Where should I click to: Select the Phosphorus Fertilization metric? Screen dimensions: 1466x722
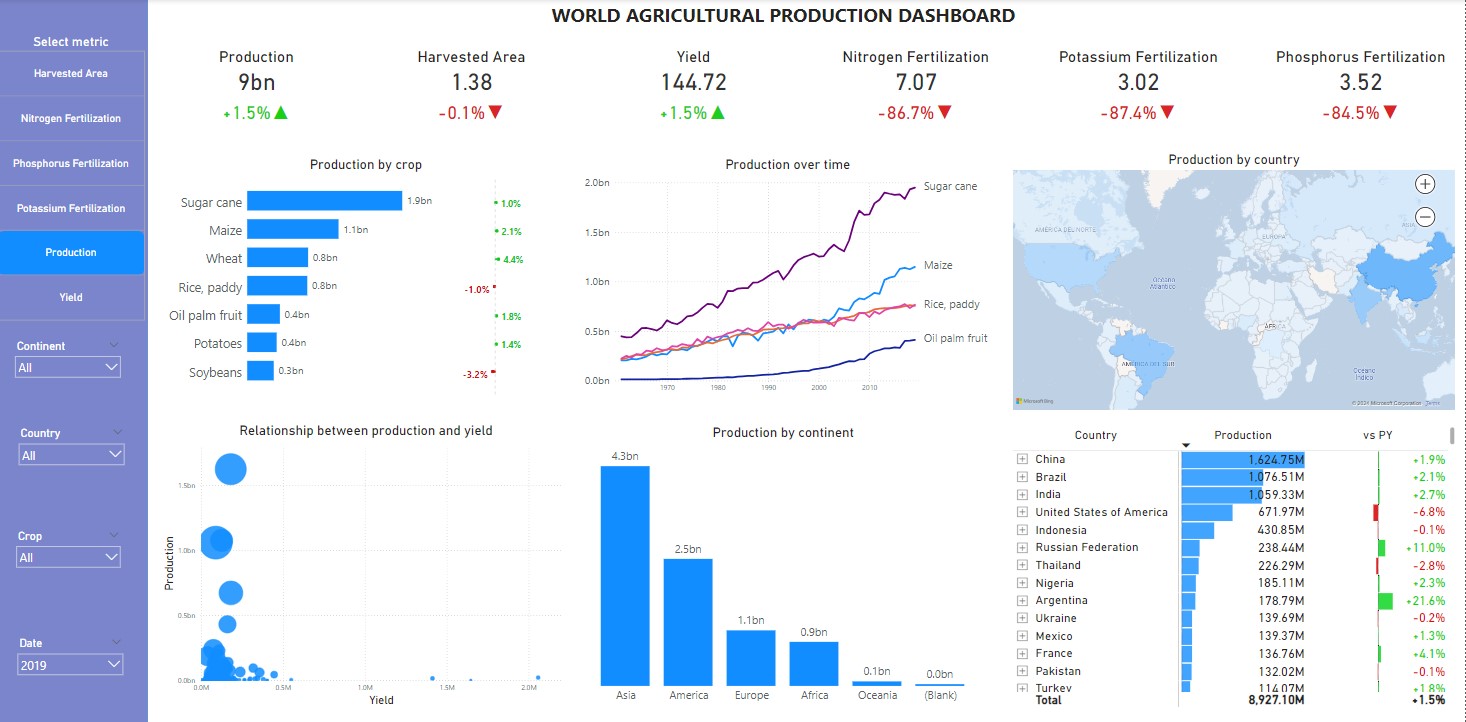[71, 164]
